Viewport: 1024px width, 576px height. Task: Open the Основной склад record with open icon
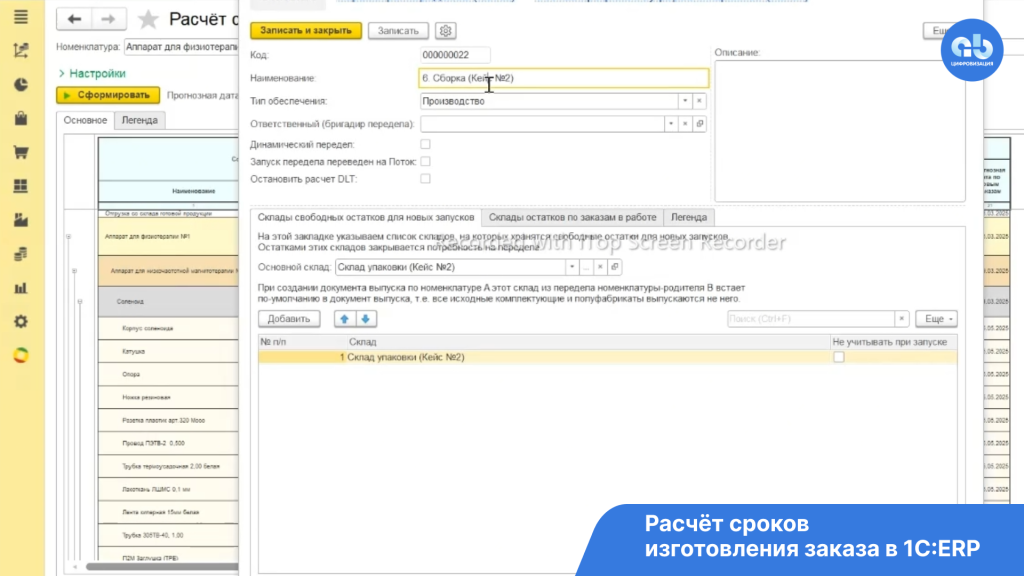[615, 267]
